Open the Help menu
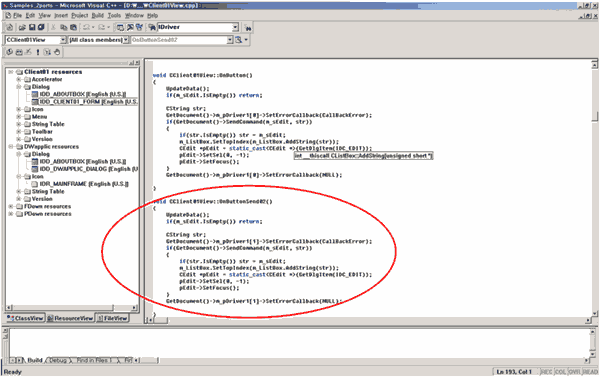The height and width of the screenshot is (377, 600). (x=153, y=15)
